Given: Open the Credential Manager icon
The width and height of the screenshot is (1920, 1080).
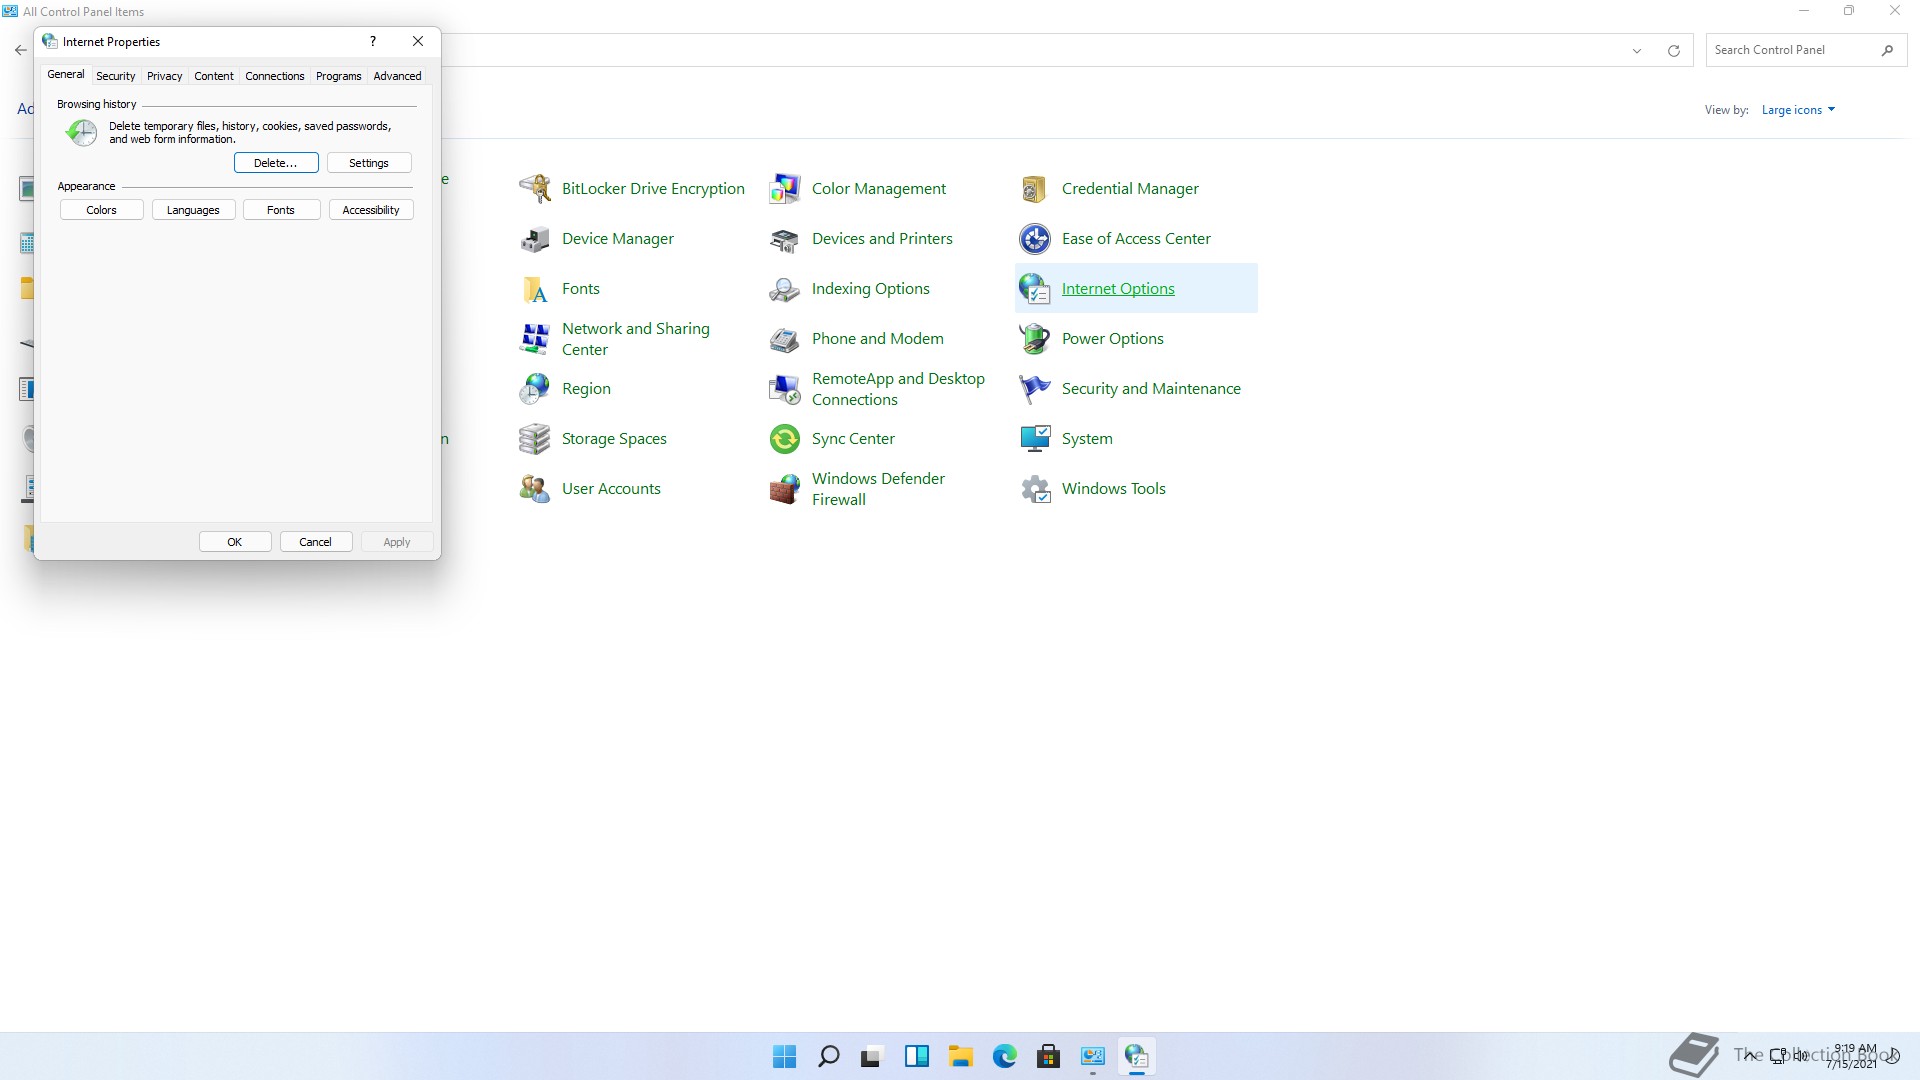Looking at the screenshot, I should pos(1035,188).
